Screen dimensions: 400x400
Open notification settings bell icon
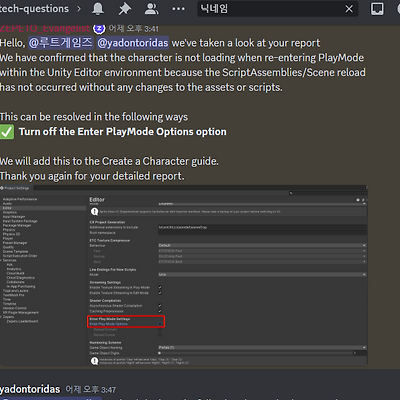(98, 9)
